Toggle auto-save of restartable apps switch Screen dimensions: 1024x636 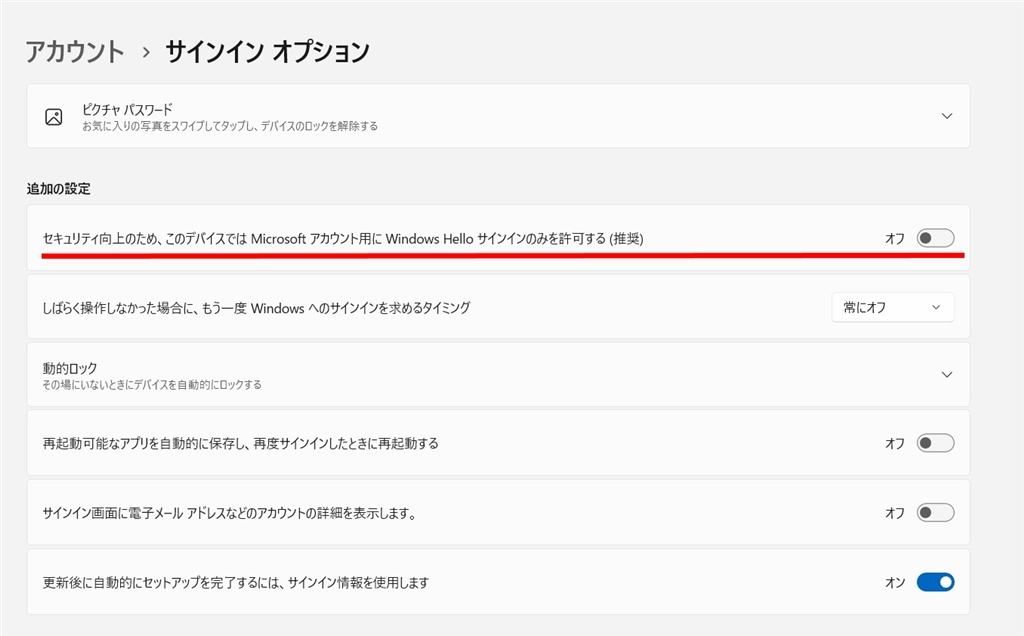(x=935, y=443)
